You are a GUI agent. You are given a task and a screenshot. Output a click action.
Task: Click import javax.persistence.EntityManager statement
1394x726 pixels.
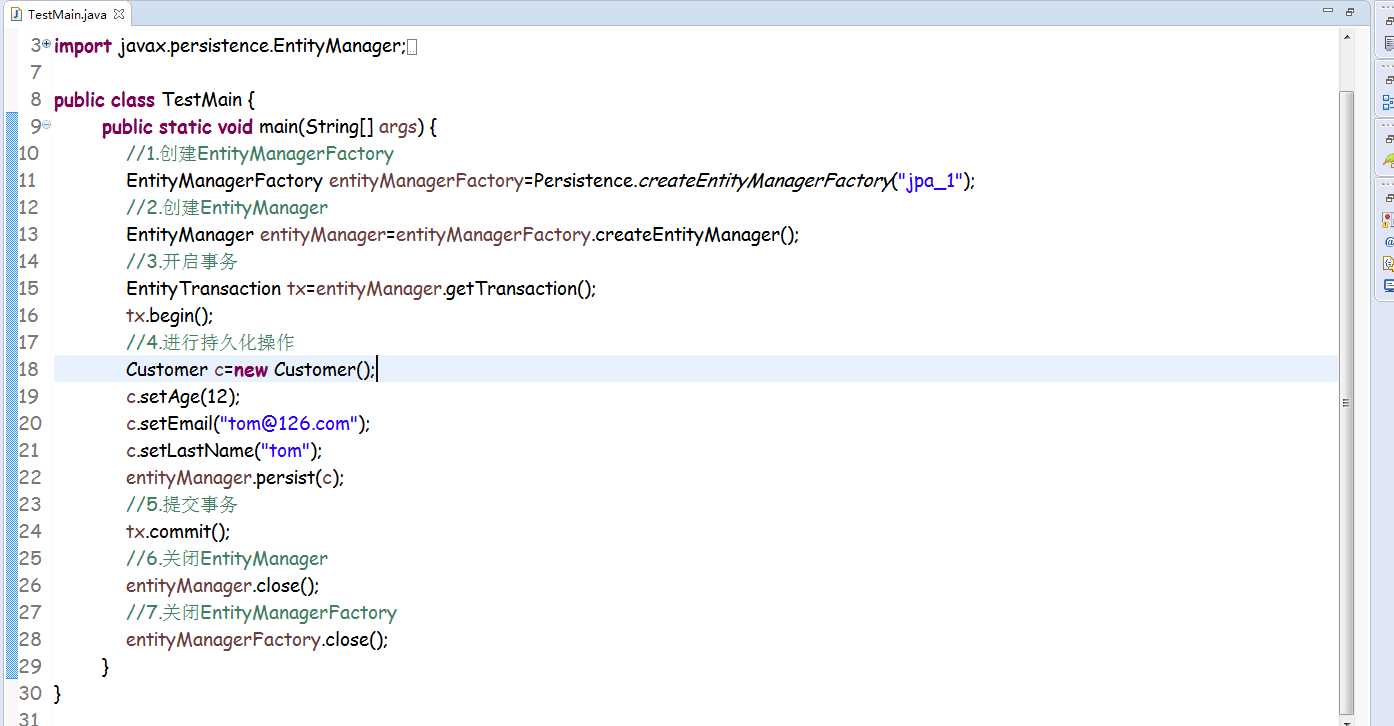click(230, 46)
